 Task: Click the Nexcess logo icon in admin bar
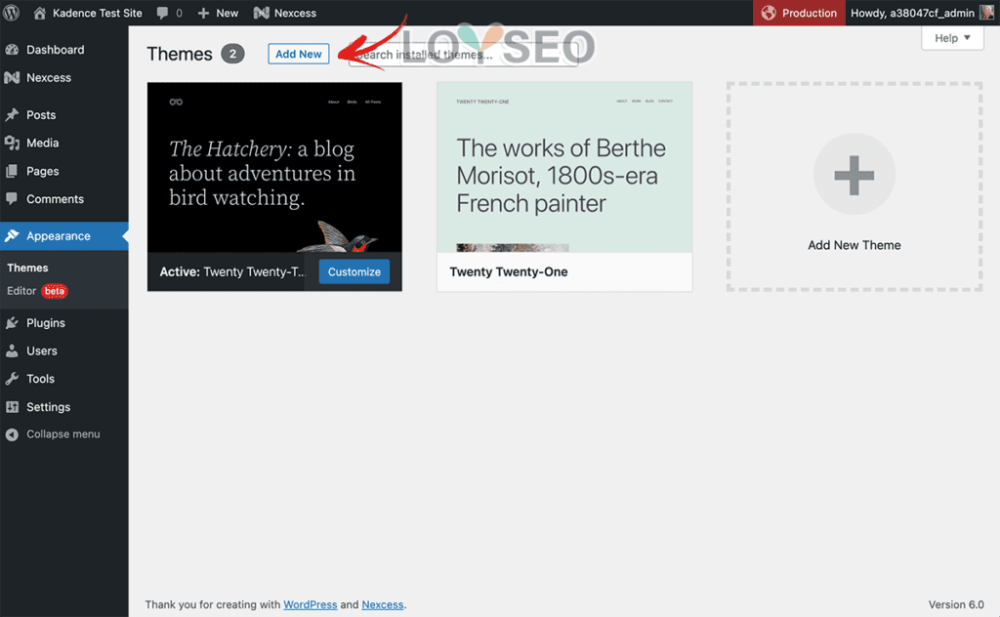click(261, 13)
